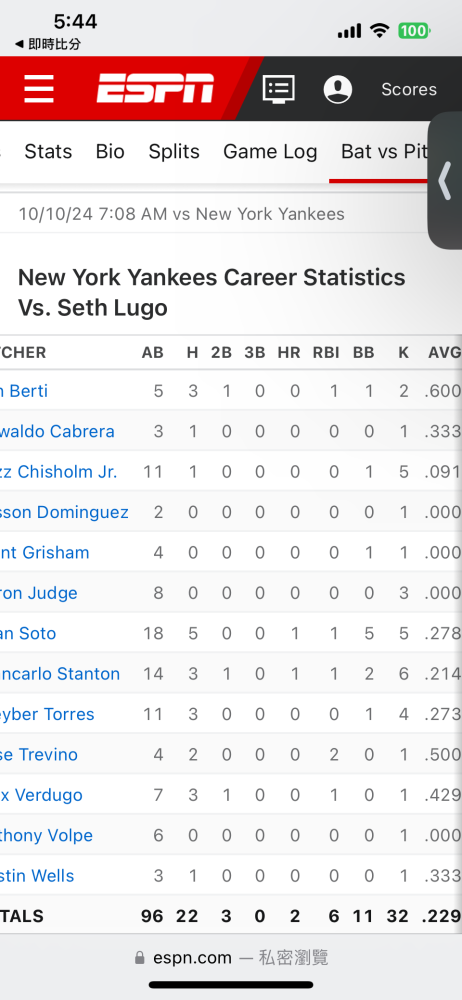Screen dimensions: 462x1000
Task: Open Juan Soto's player link
Action: point(28,633)
